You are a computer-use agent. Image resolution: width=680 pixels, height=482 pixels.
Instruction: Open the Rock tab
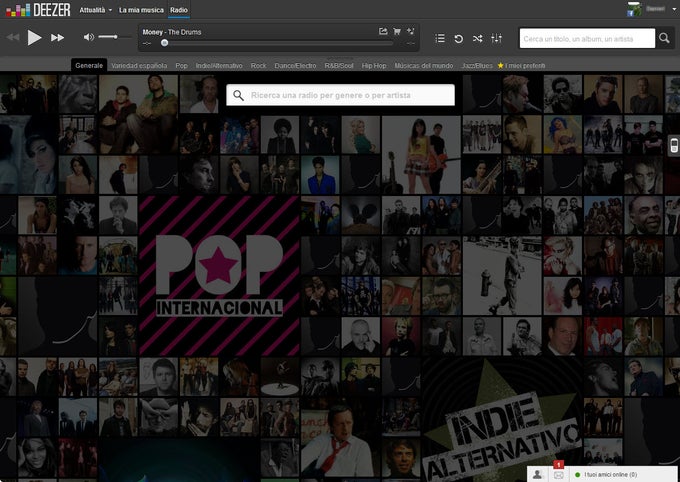point(258,66)
